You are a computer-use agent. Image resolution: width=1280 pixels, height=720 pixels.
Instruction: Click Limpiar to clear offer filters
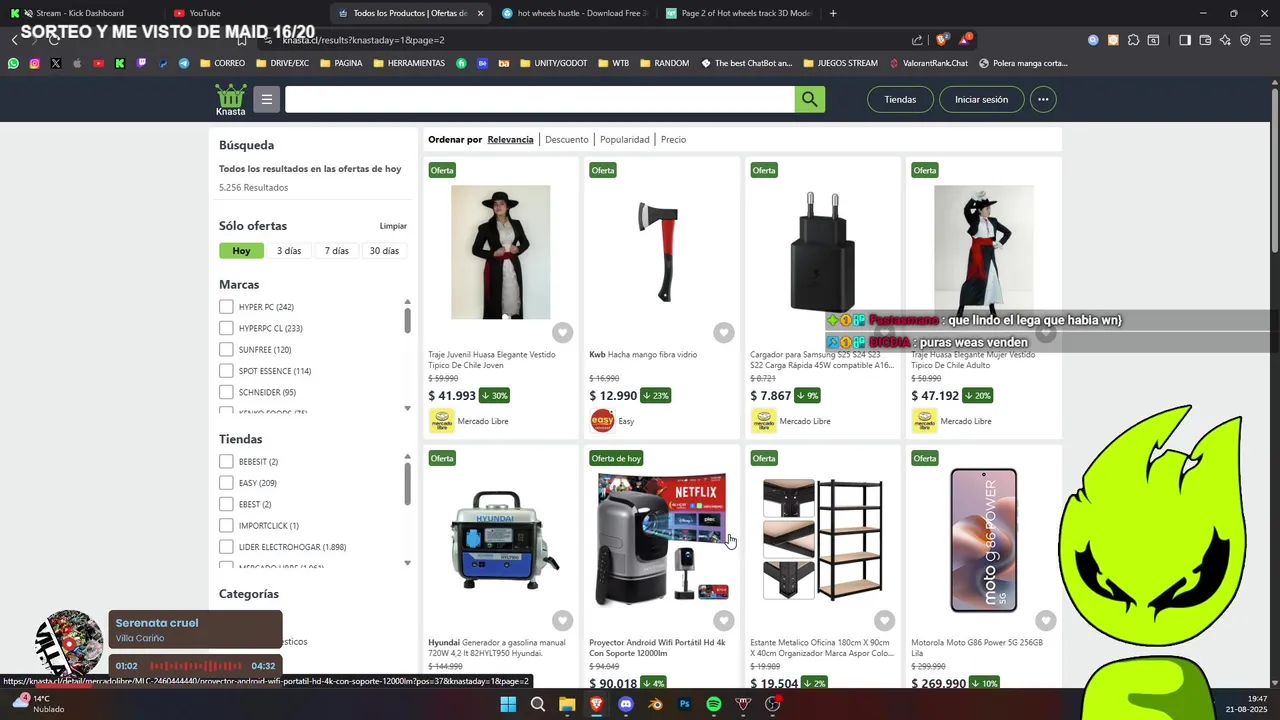point(393,226)
